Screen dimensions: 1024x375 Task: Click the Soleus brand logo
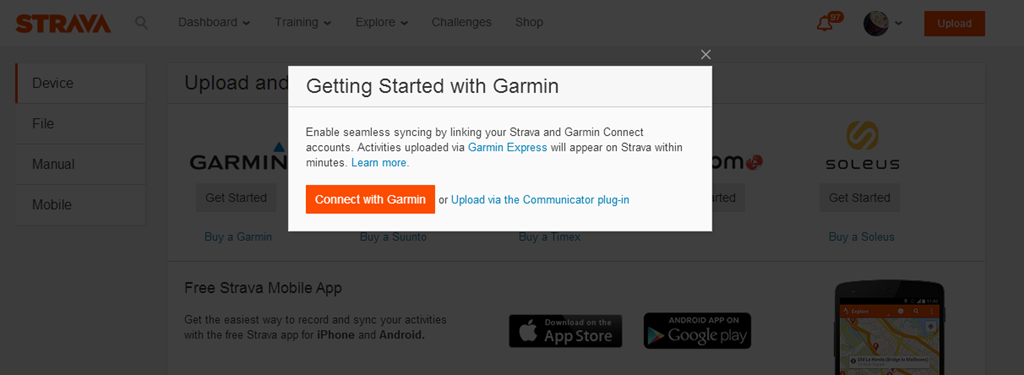(862, 145)
